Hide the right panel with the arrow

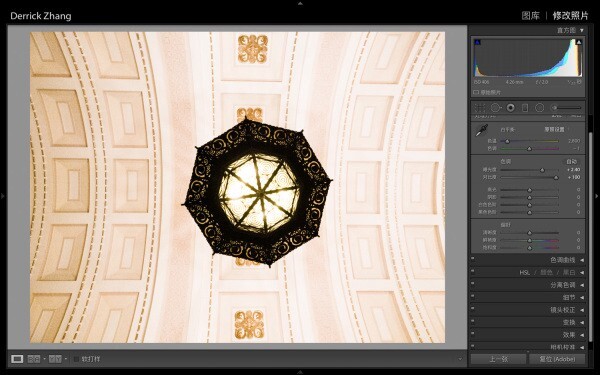[x=597, y=196]
